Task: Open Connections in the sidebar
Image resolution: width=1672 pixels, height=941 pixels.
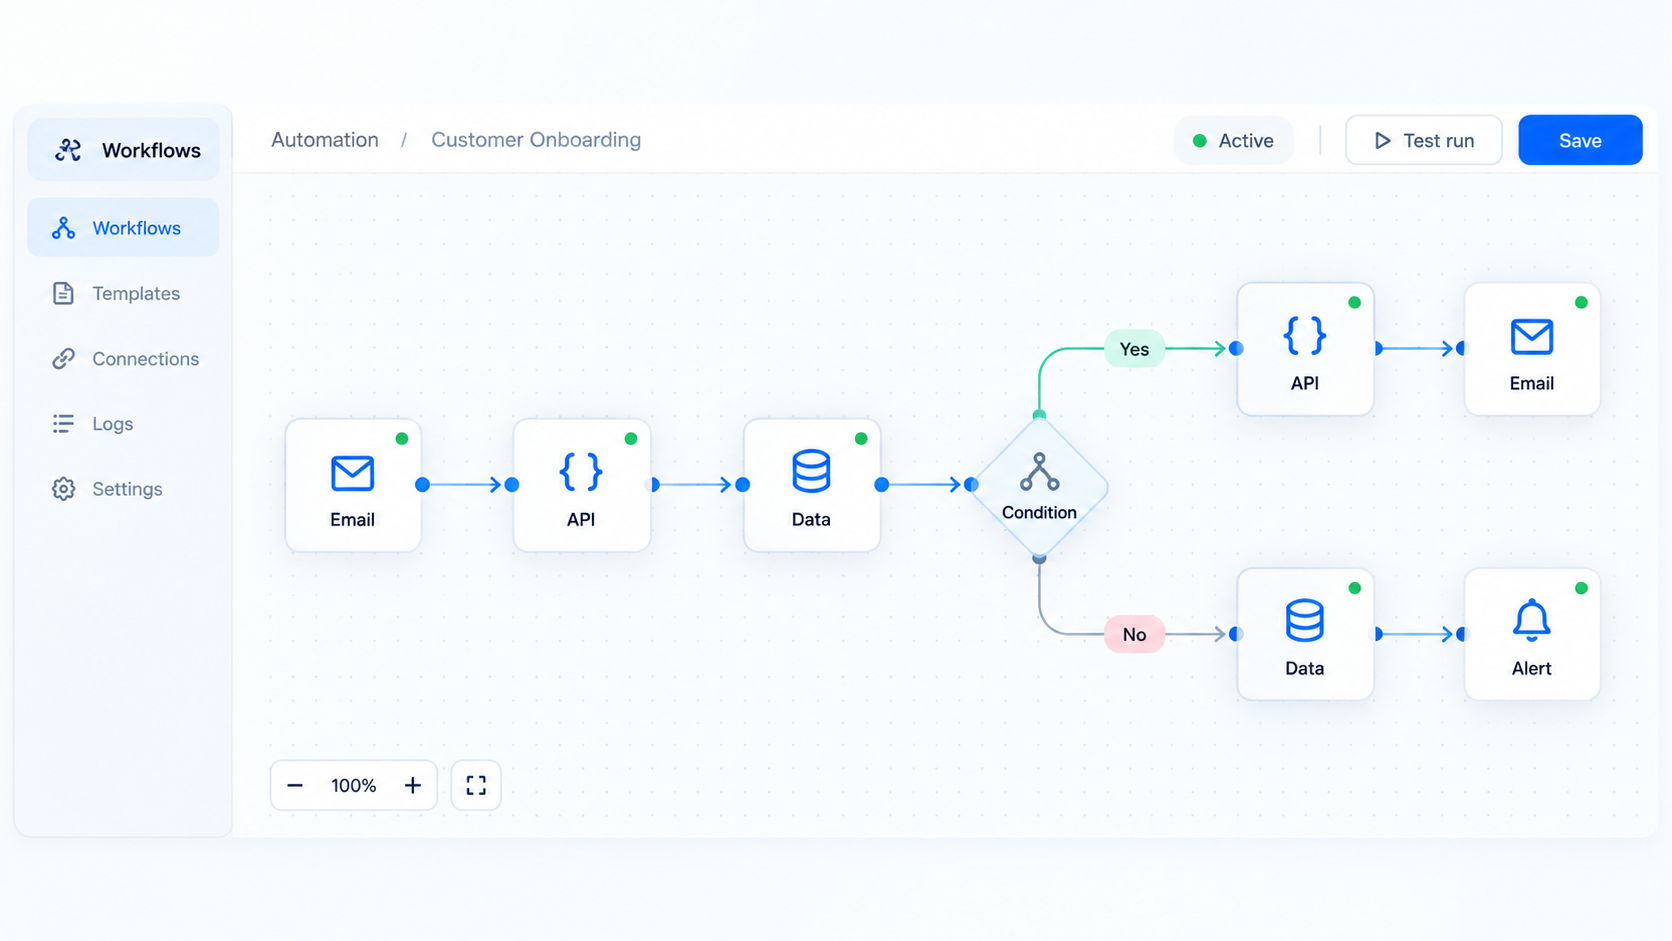Action: [123, 358]
